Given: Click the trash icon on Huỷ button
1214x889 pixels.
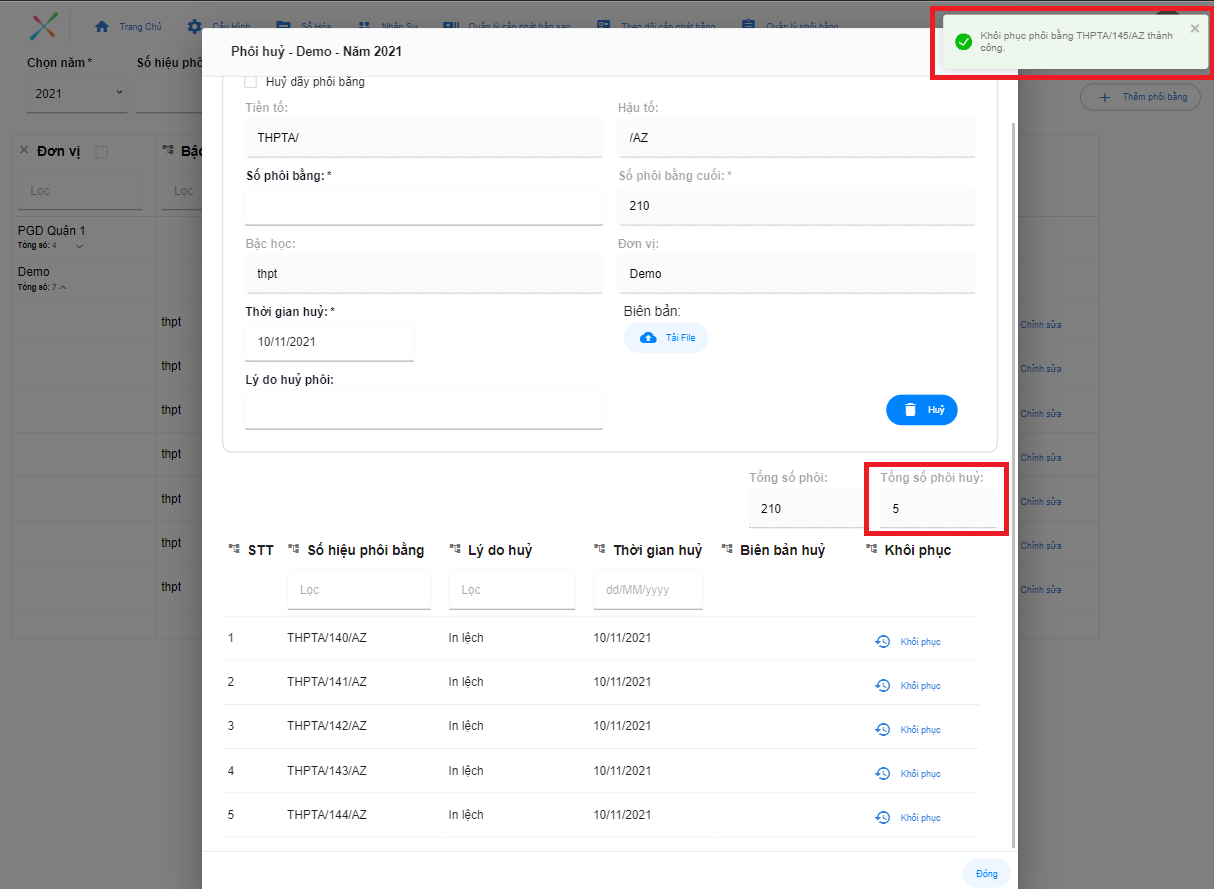Looking at the screenshot, I should (910, 410).
